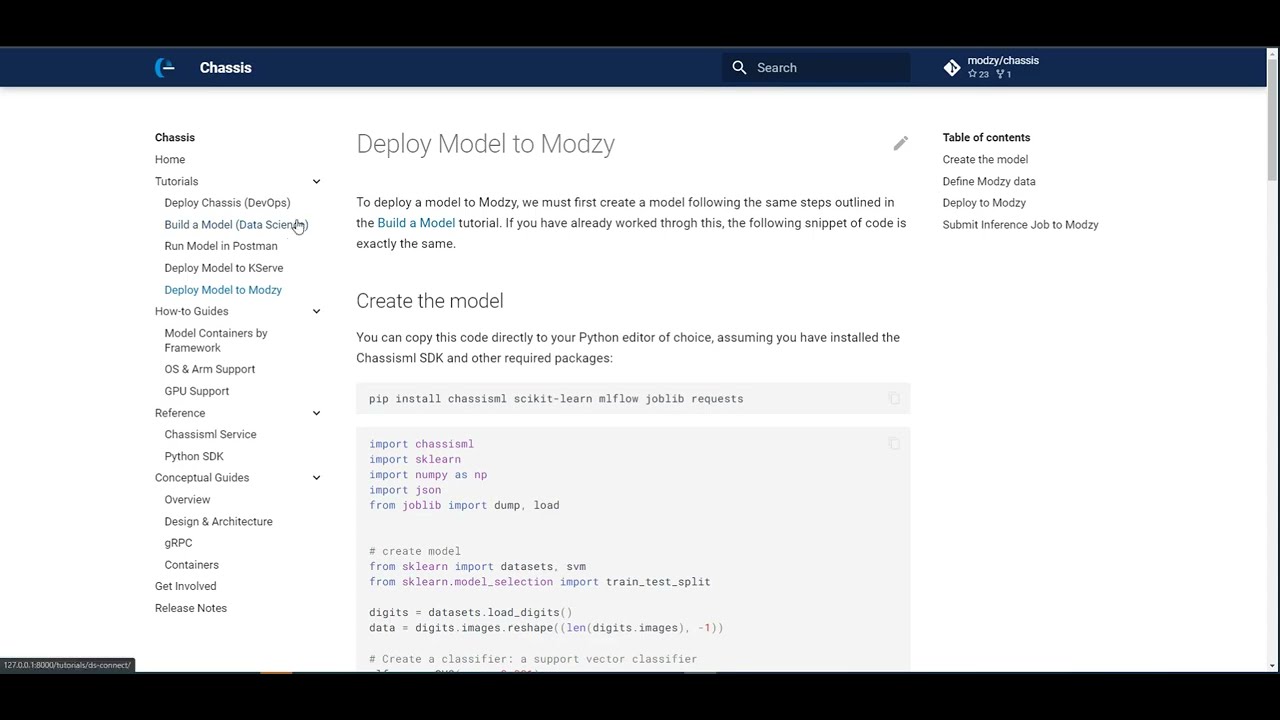Click the Tutorials sidebar heading
Image resolution: width=1280 pixels, height=720 pixels.
tap(177, 182)
